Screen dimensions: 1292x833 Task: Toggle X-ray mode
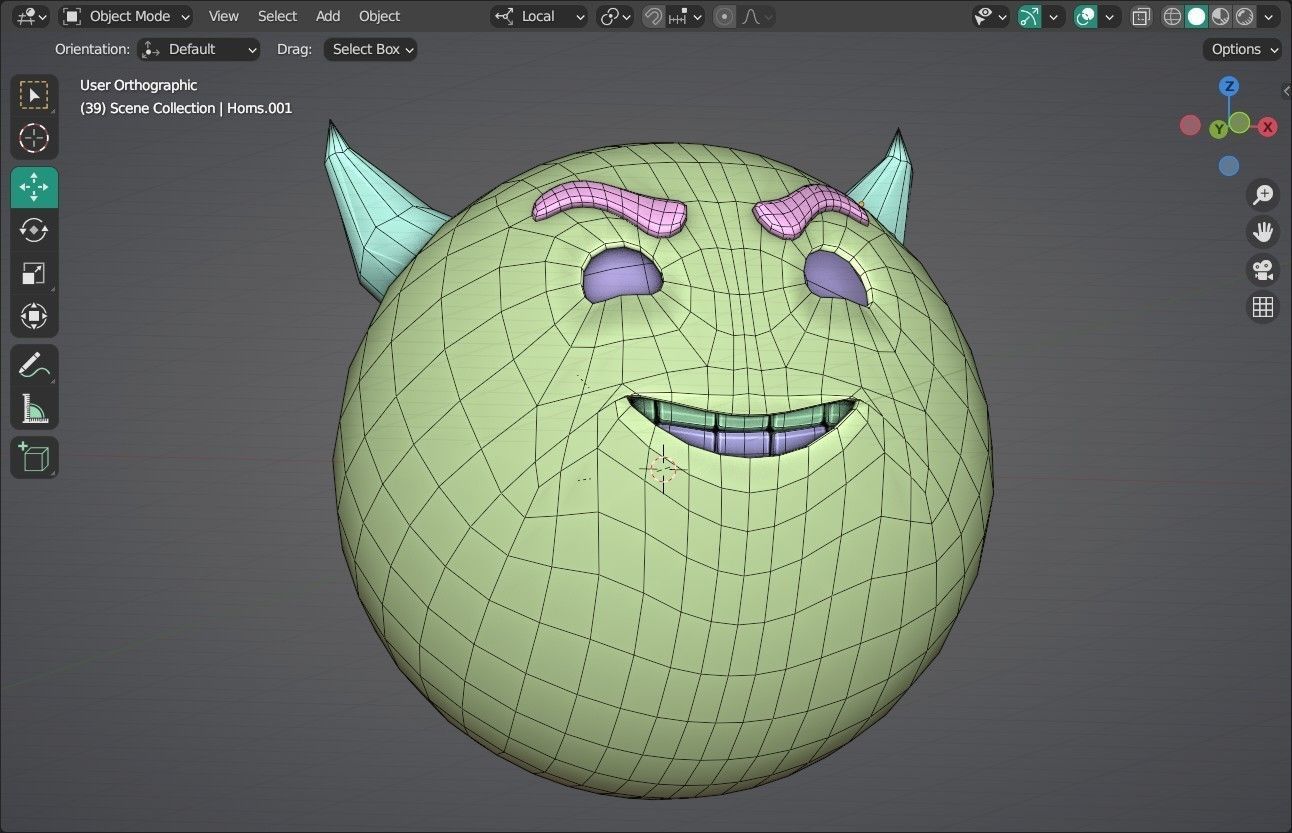pos(1141,16)
